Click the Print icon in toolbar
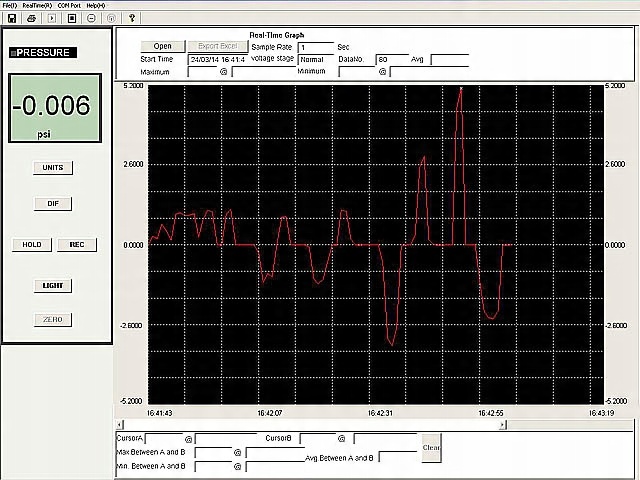The height and width of the screenshot is (480, 640). (x=31, y=18)
